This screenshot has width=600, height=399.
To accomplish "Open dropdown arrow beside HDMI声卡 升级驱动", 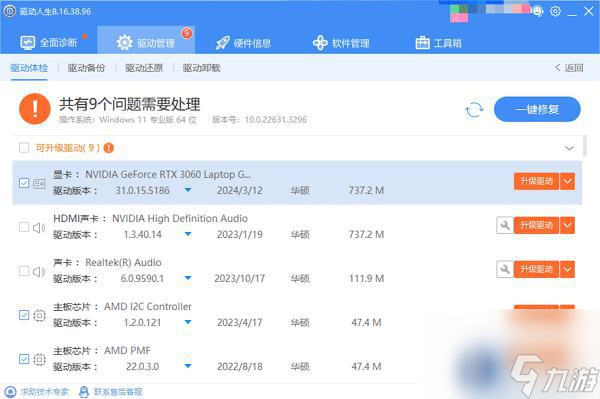I will click(x=567, y=225).
